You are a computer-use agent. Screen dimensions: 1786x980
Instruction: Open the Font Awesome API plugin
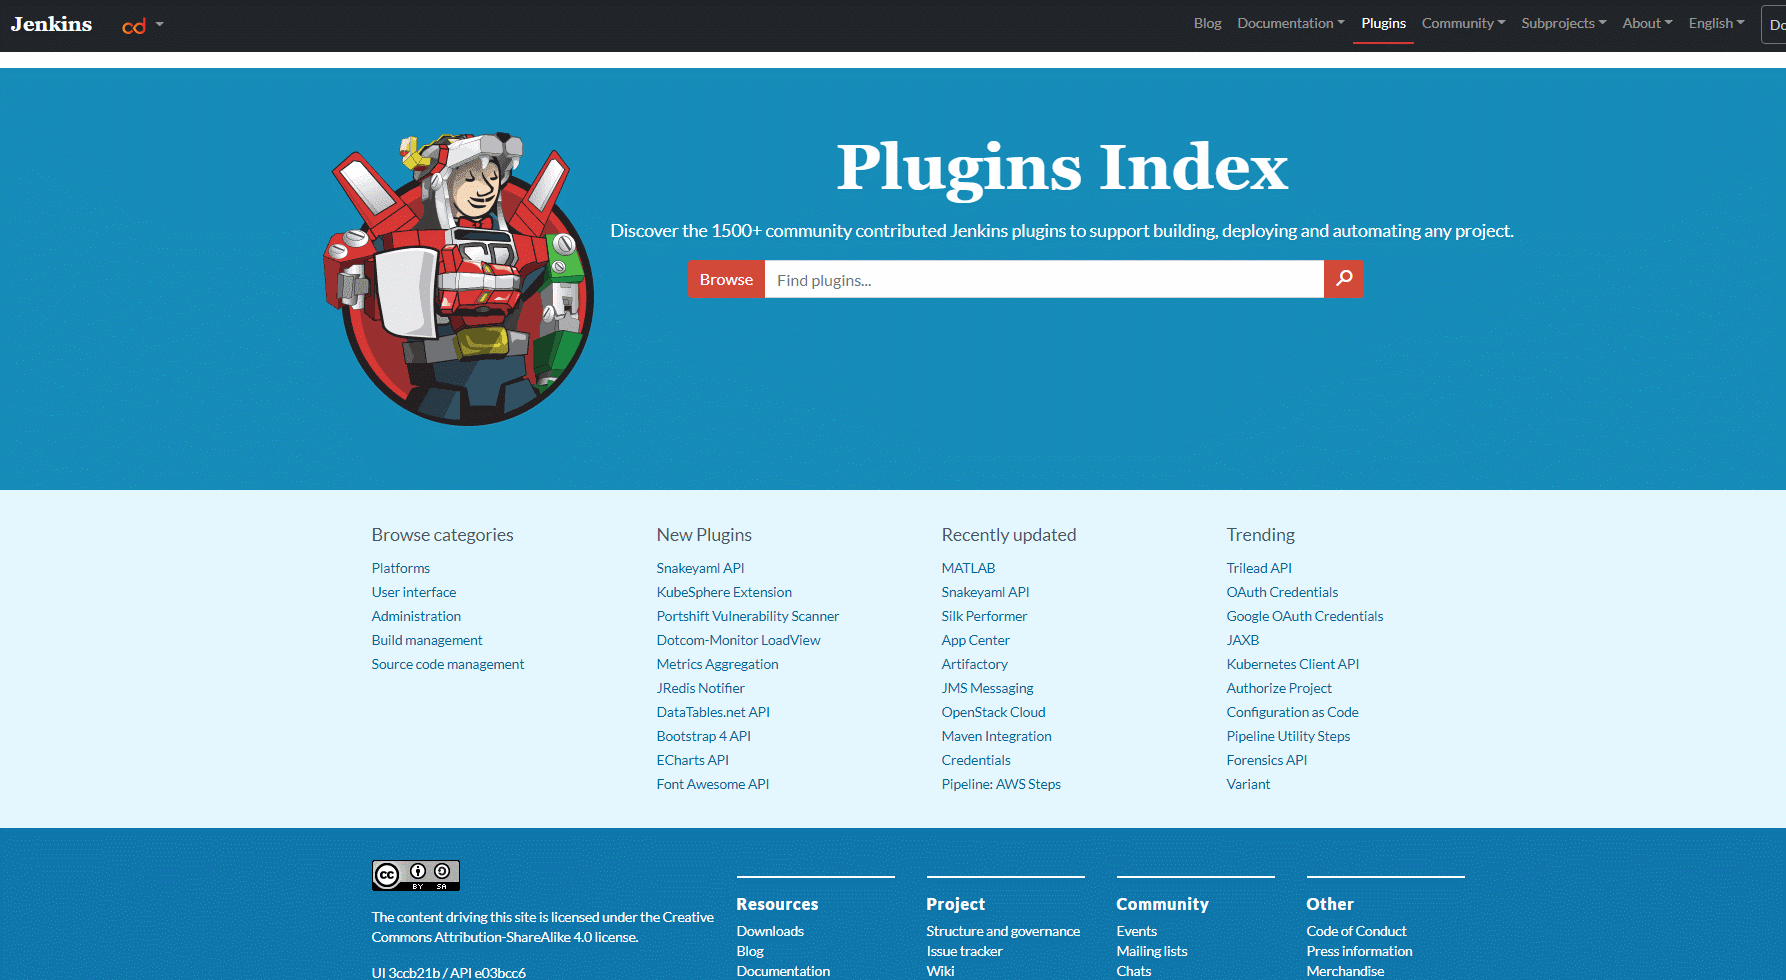pyautogui.click(x=713, y=784)
